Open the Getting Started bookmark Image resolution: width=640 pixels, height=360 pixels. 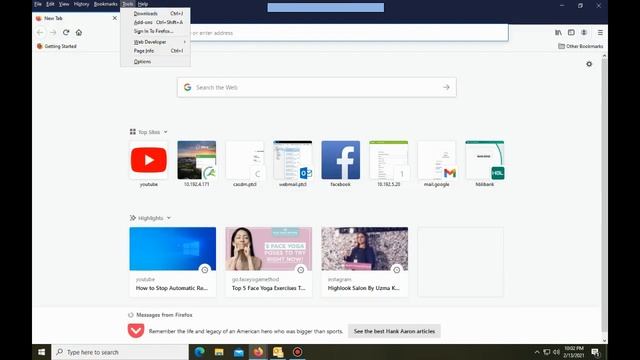point(57,46)
